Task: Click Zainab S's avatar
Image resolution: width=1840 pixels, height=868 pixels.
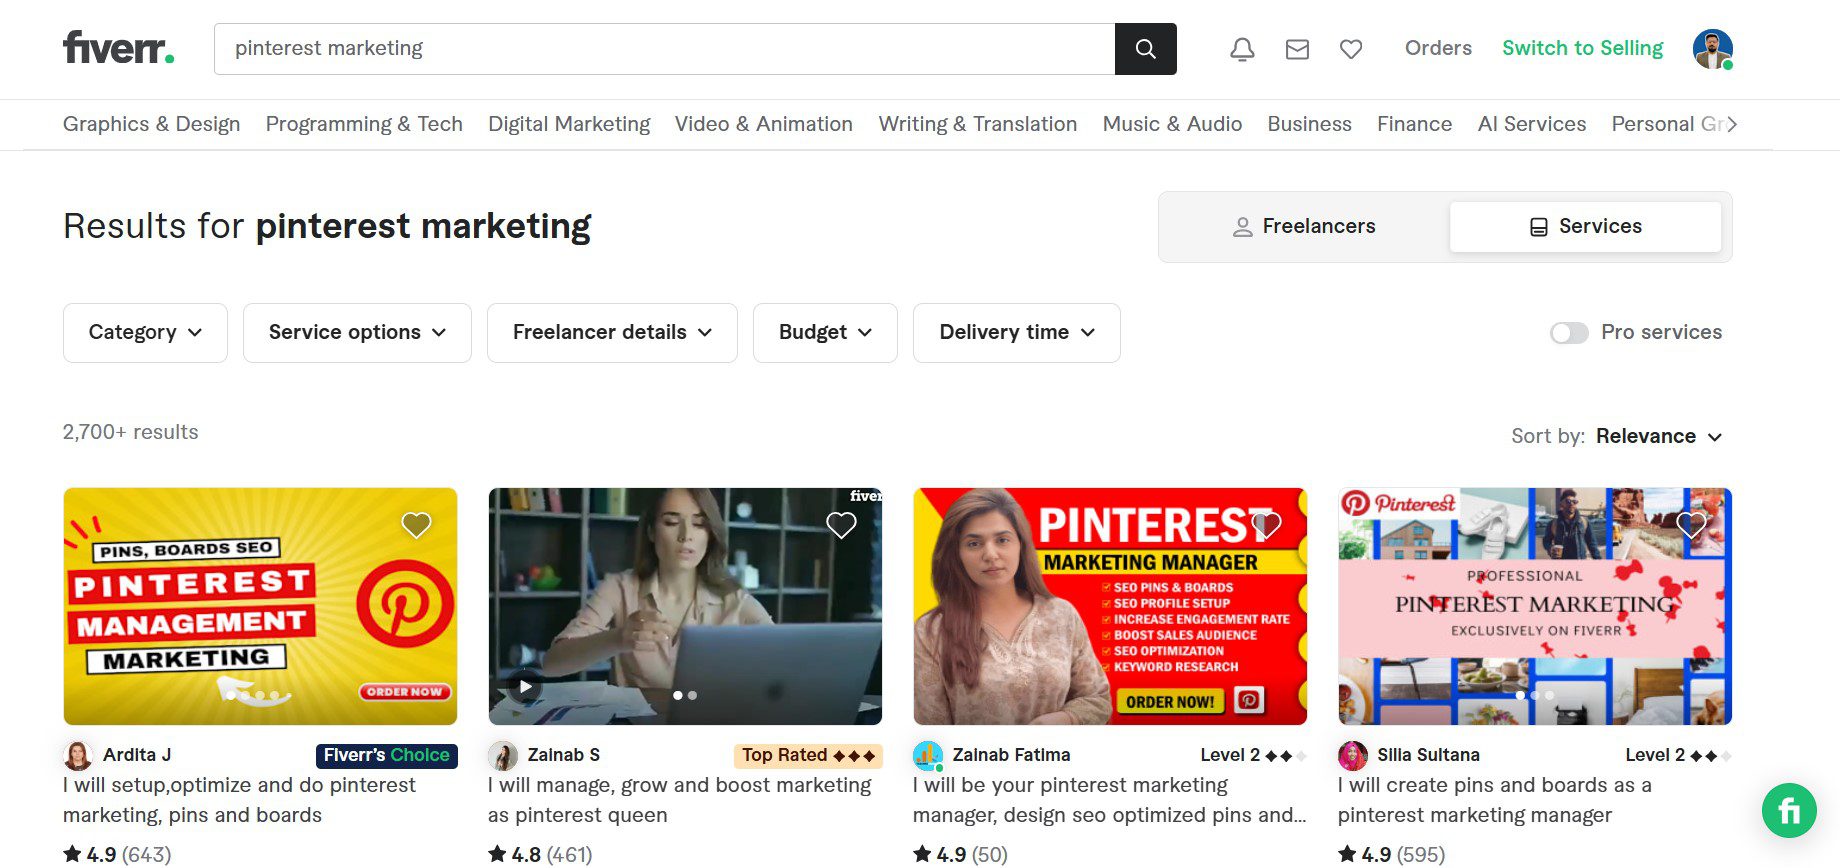Action: (x=502, y=755)
